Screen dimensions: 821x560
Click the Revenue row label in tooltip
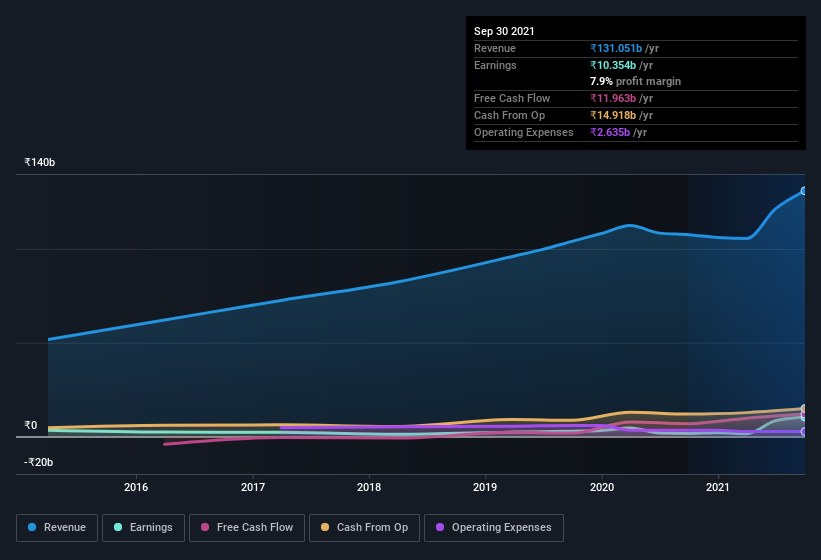(x=495, y=48)
